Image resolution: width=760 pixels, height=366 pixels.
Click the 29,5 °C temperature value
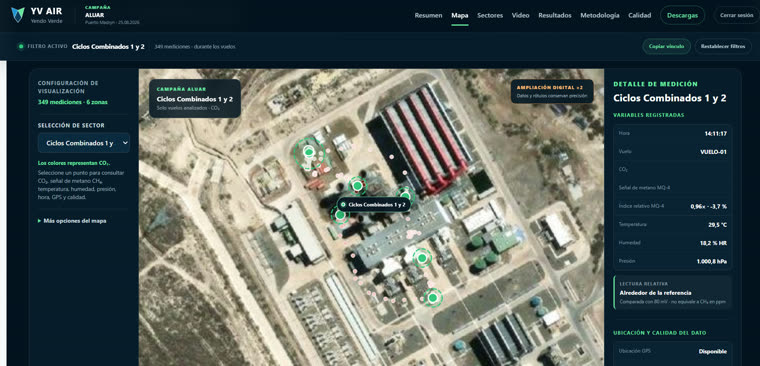tap(716, 225)
